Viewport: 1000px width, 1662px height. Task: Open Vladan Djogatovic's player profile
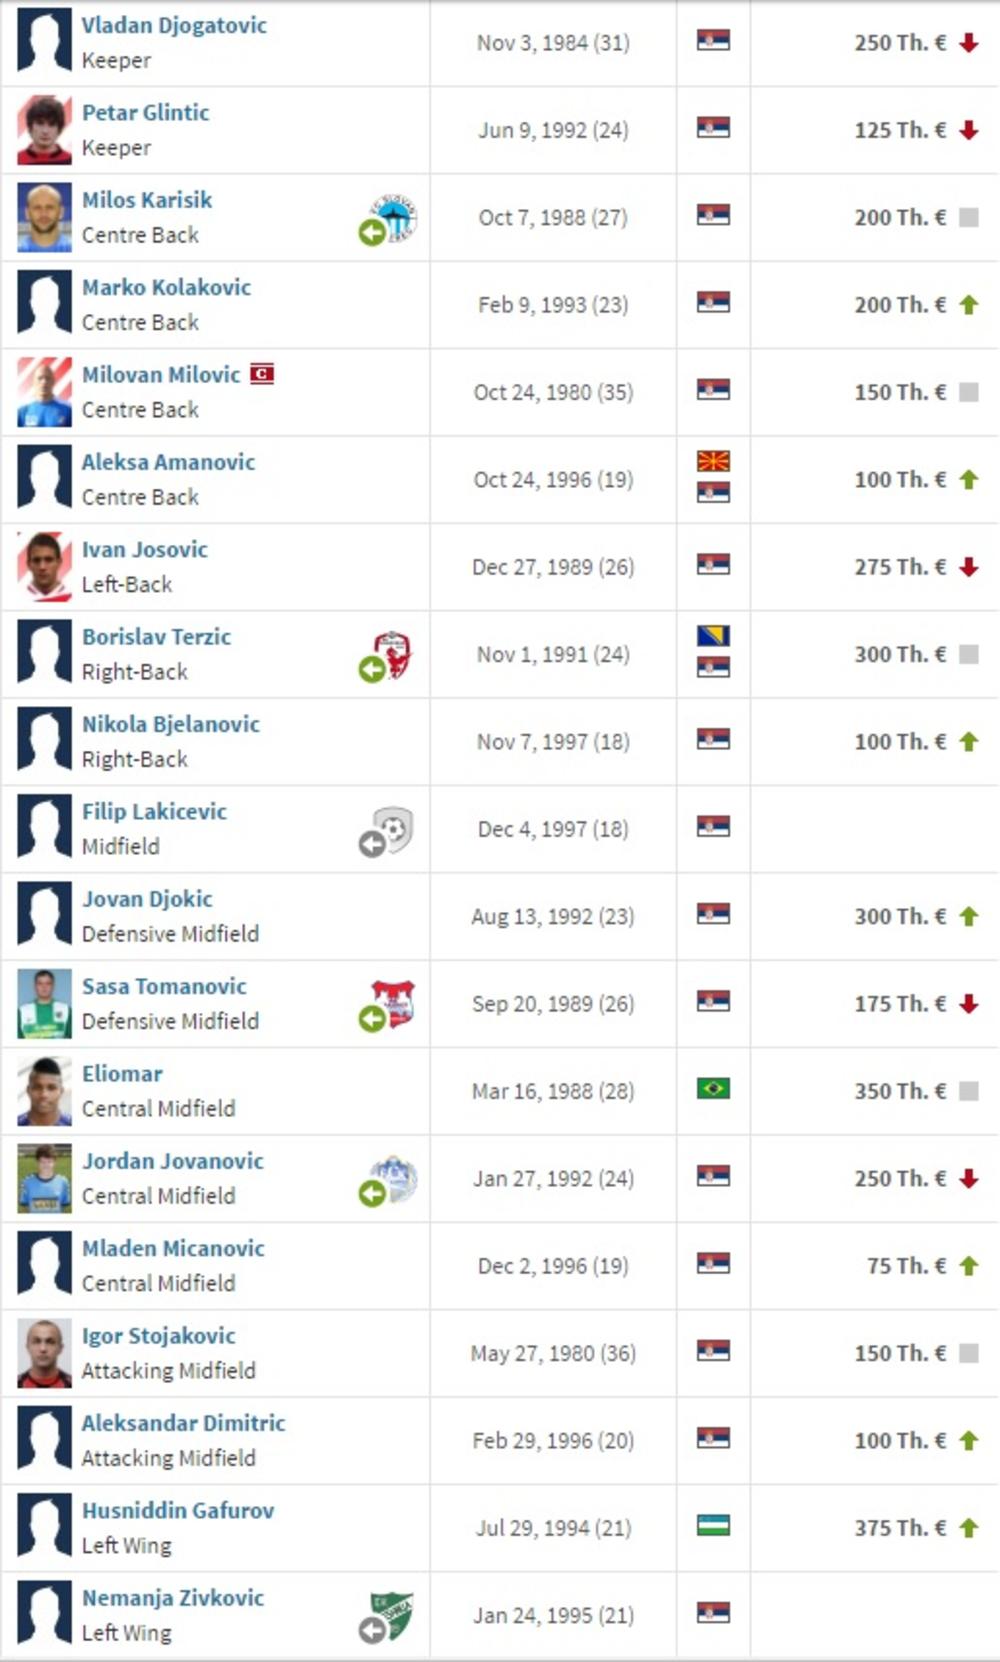[x=174, y=25]
